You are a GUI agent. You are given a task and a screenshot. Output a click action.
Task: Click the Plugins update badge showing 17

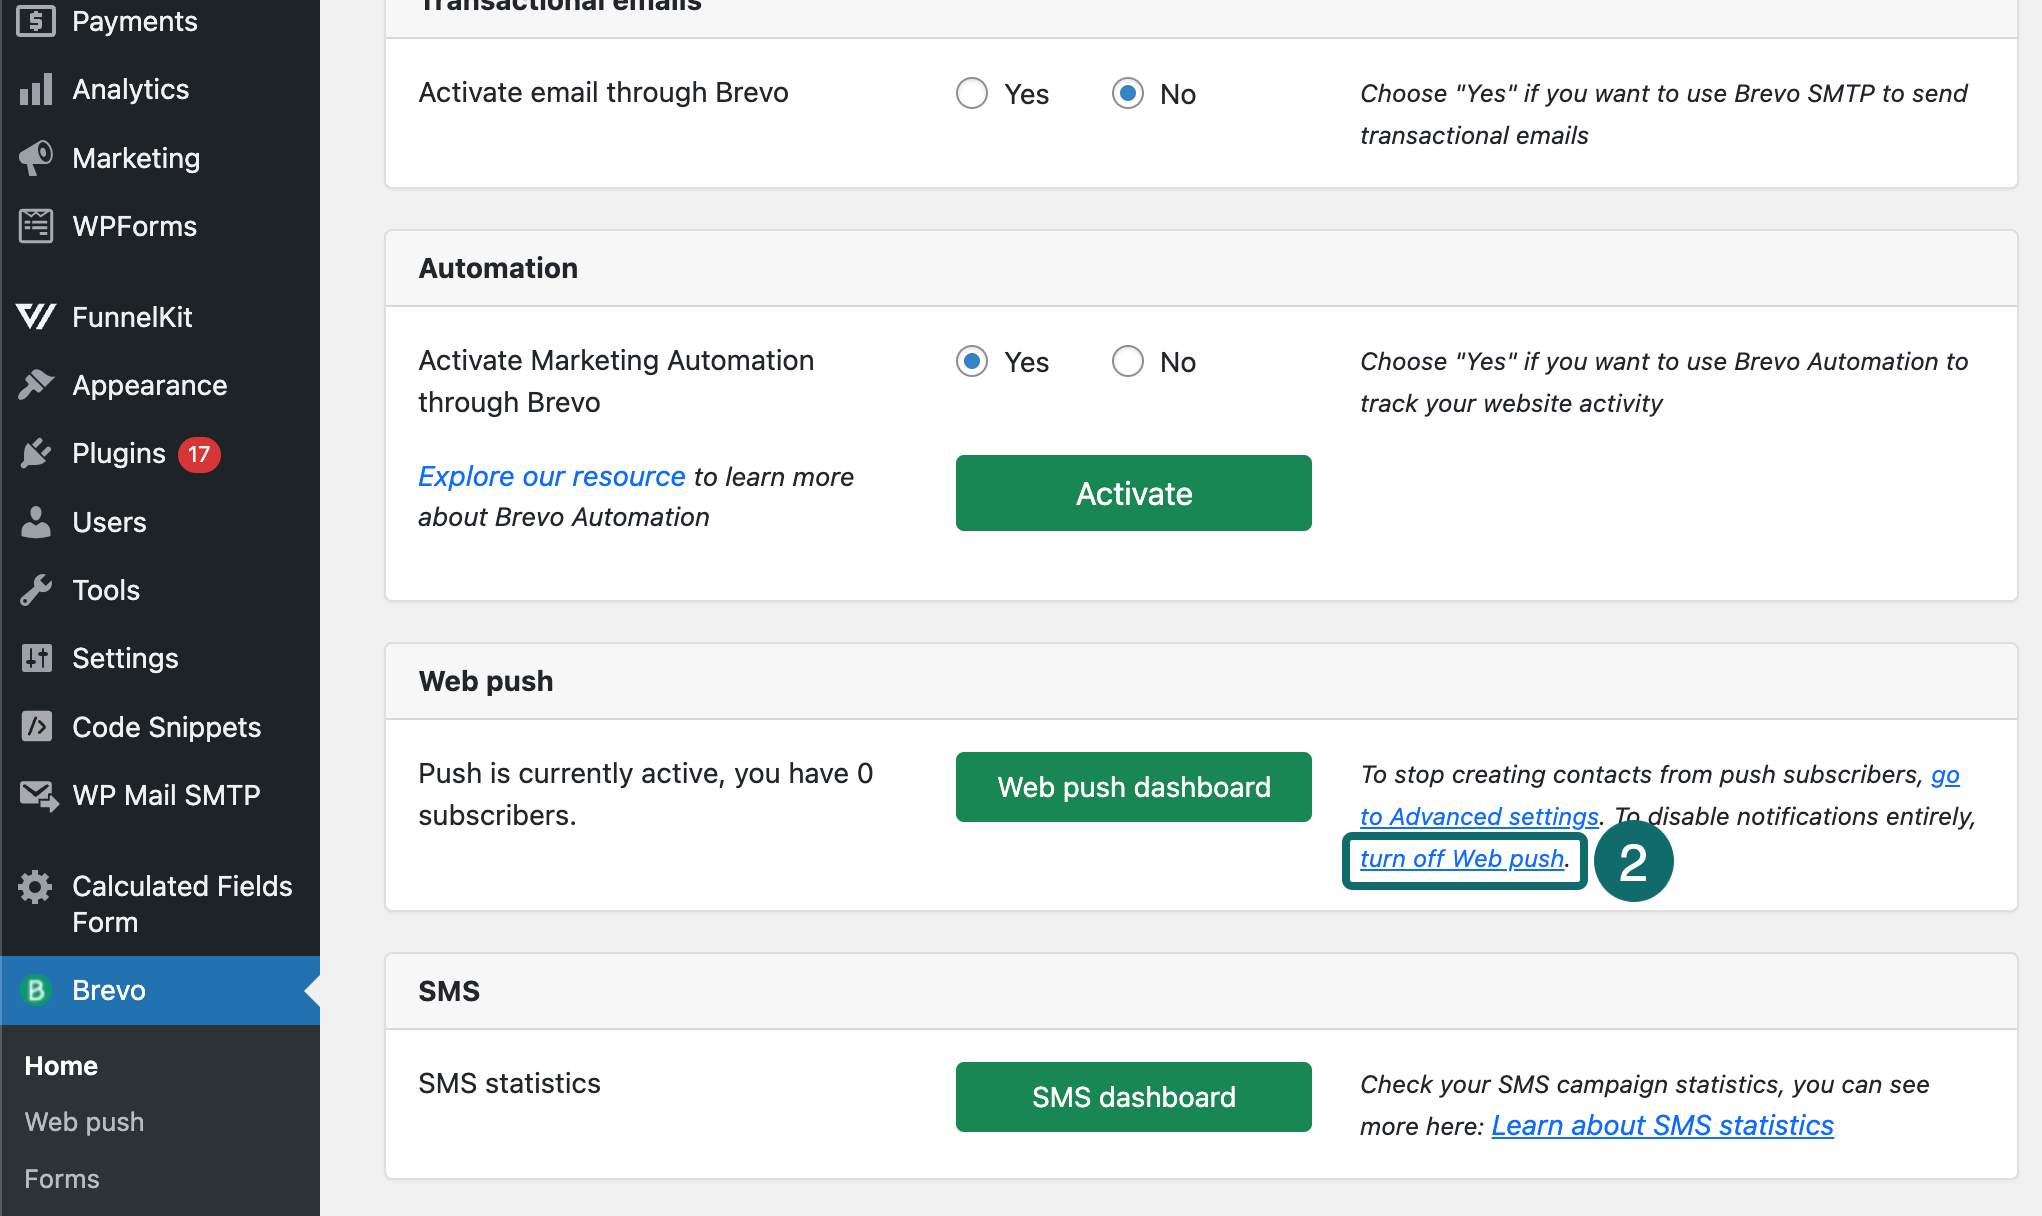199,453
